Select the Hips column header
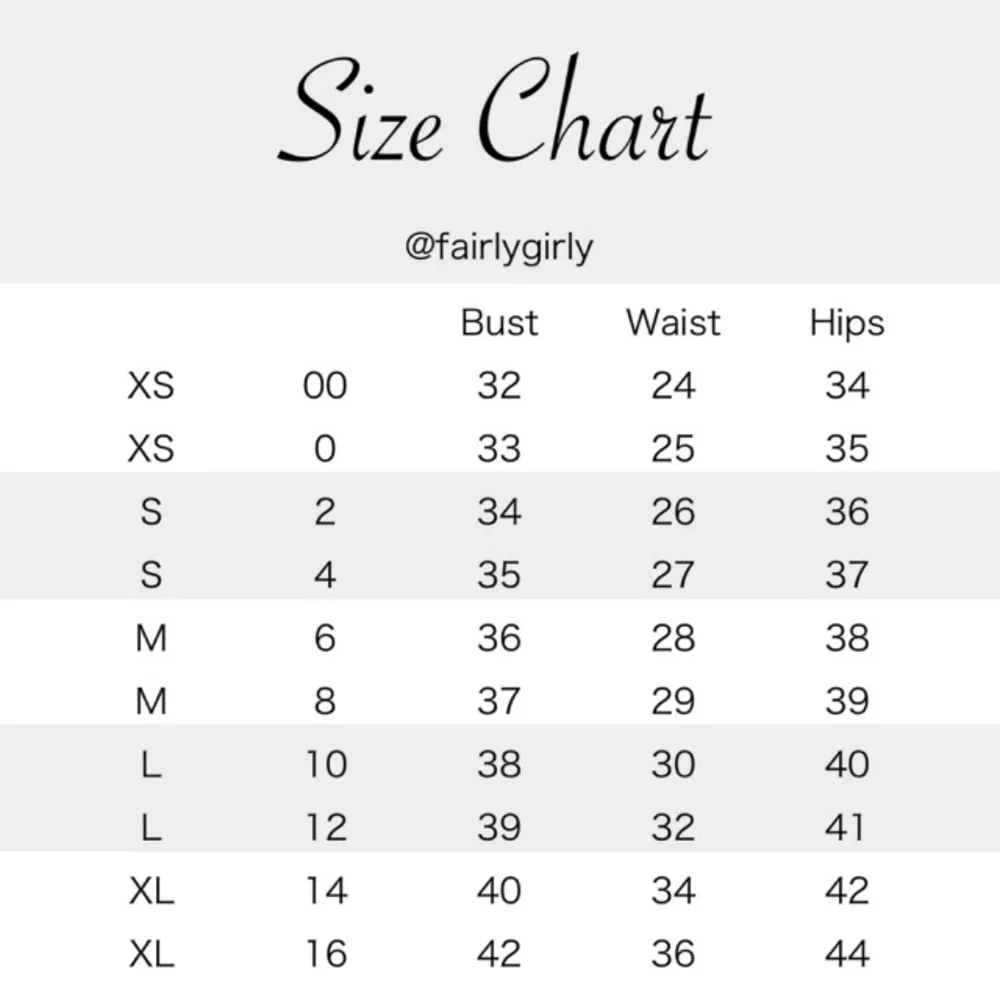Image resolution: width=1000 pixels, height=1000 pixels. pyautogui.click(x=847, y=324)
